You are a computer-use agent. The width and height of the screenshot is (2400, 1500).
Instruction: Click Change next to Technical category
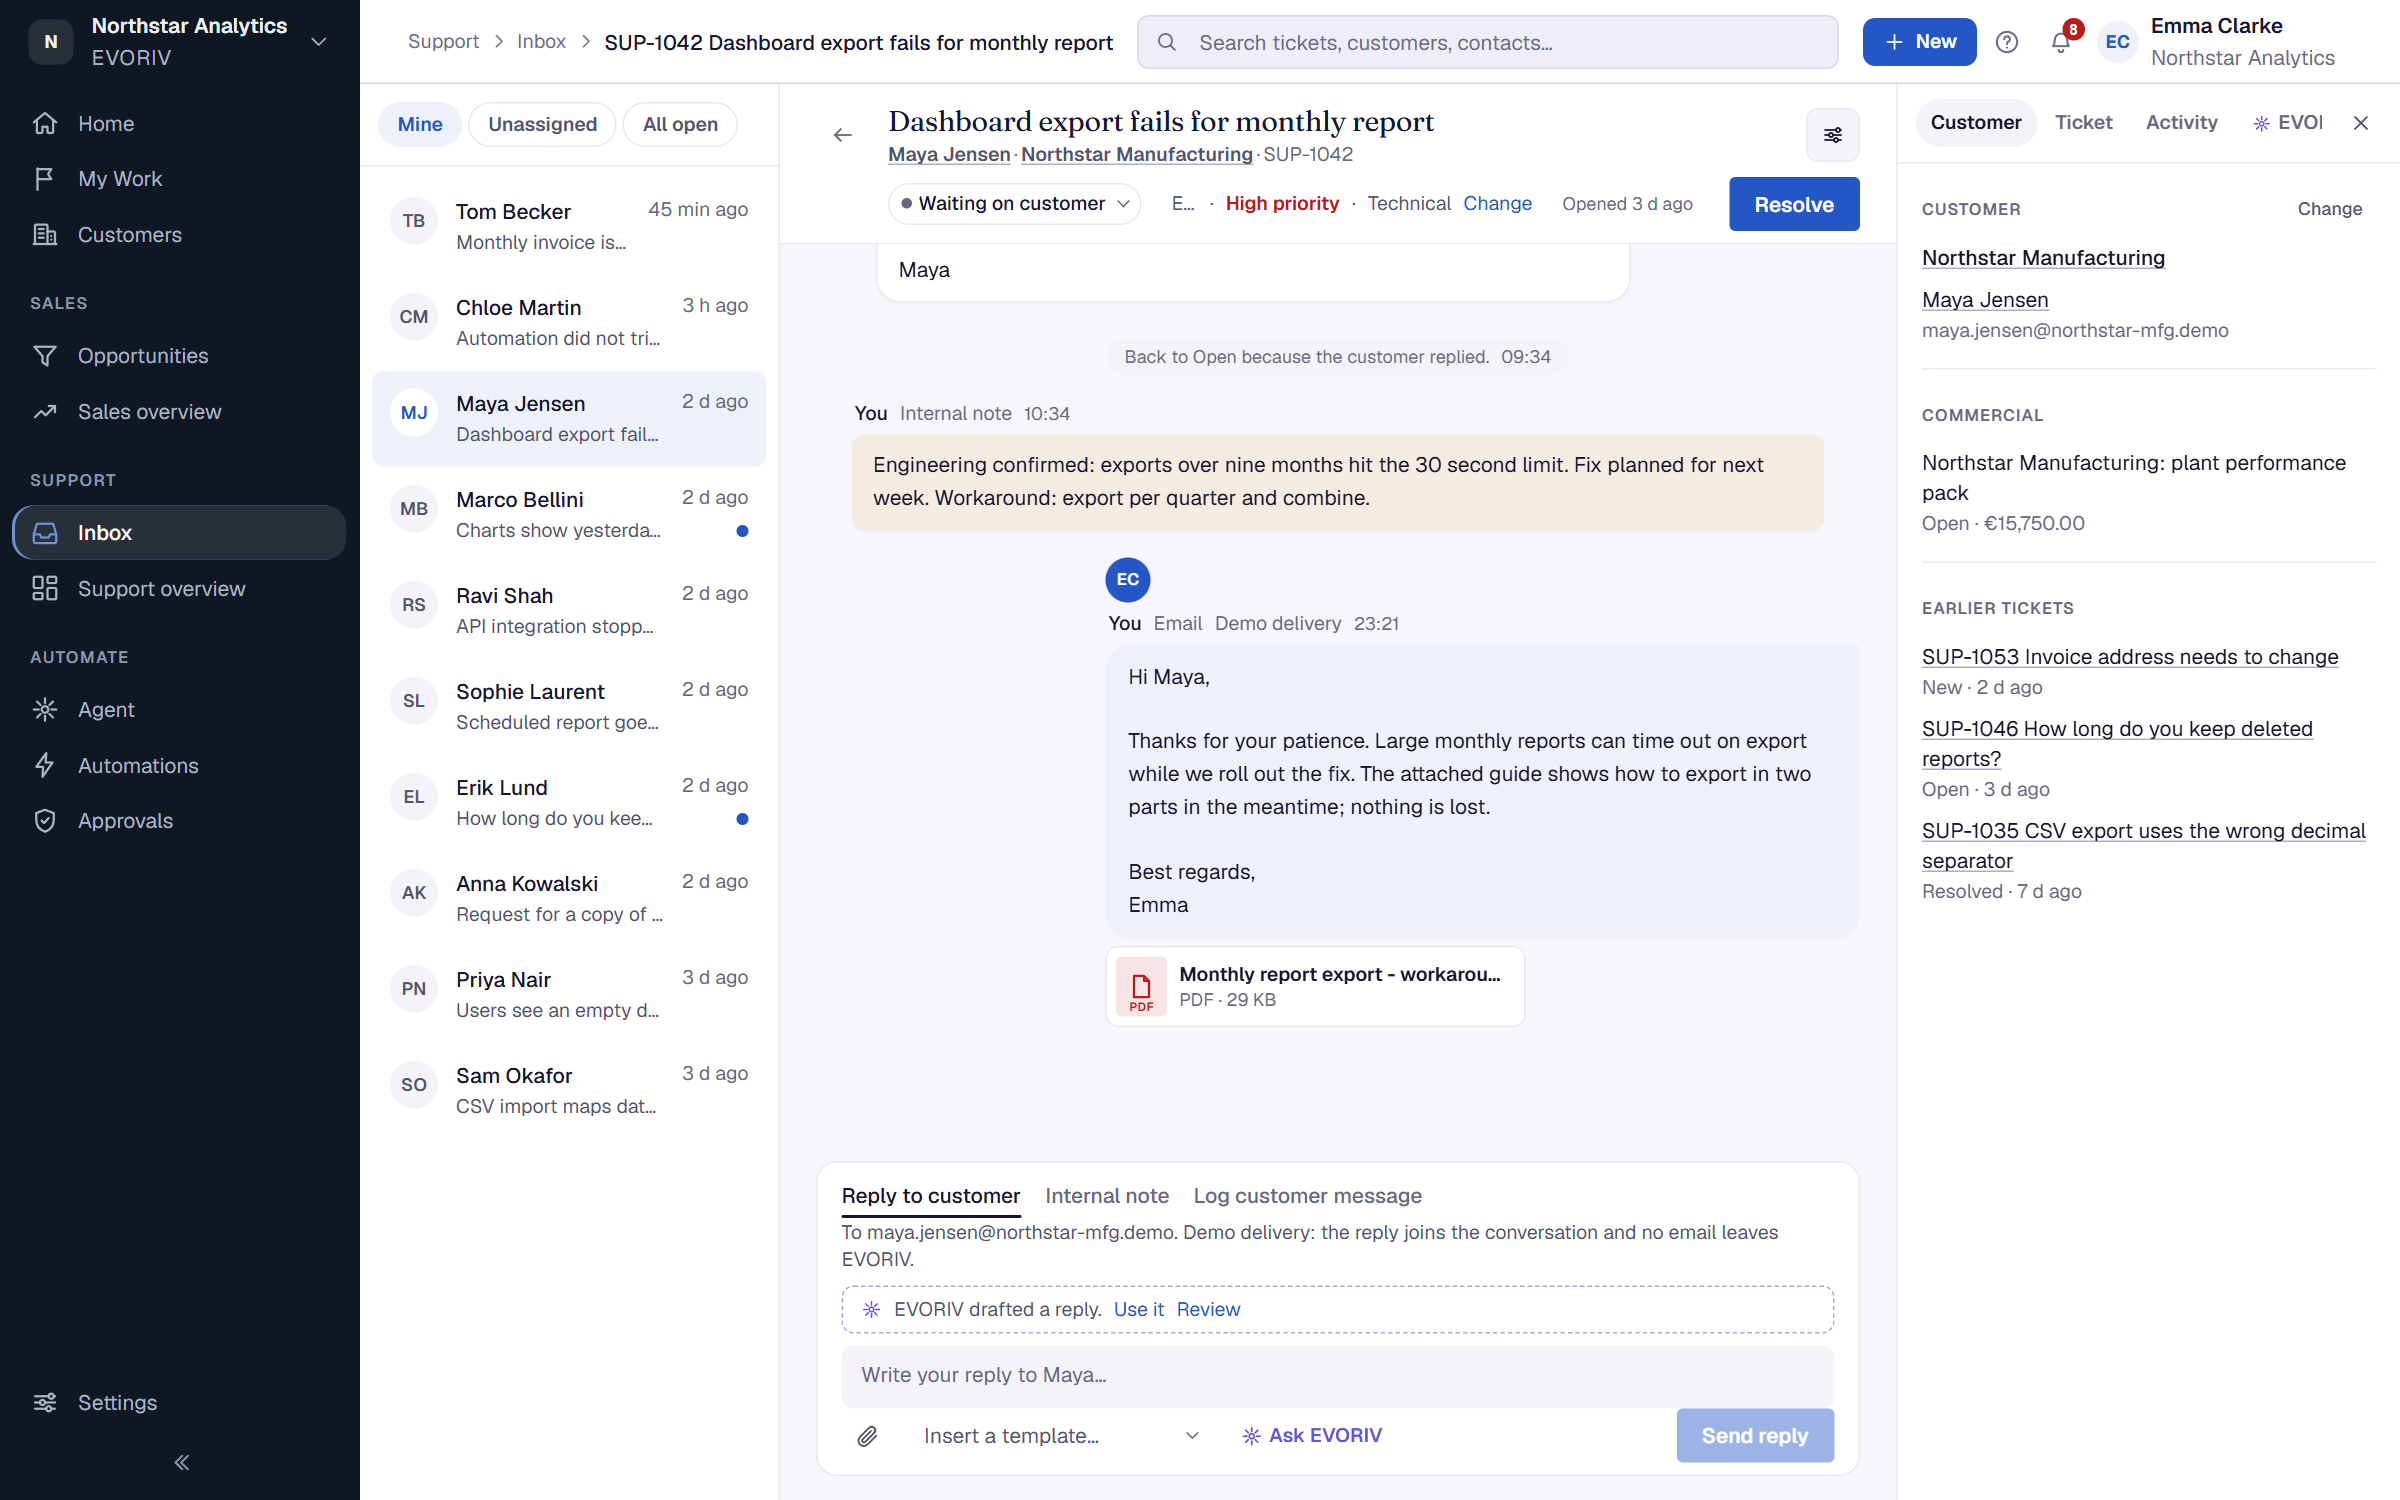pos(1497,203)
